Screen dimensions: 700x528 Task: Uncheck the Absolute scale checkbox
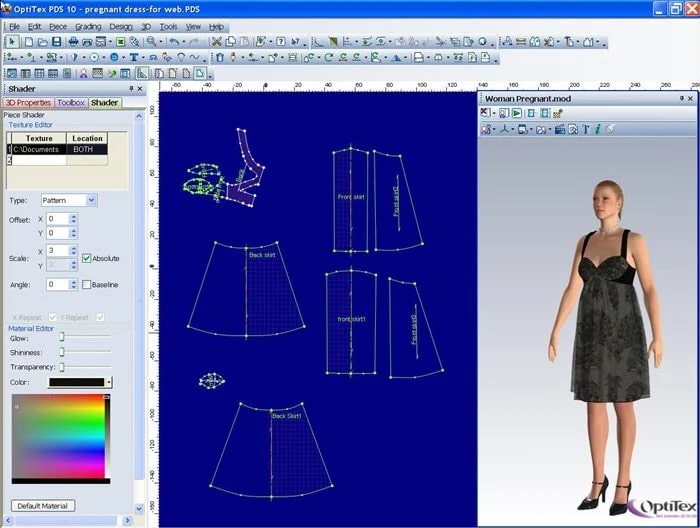(86, 258)
